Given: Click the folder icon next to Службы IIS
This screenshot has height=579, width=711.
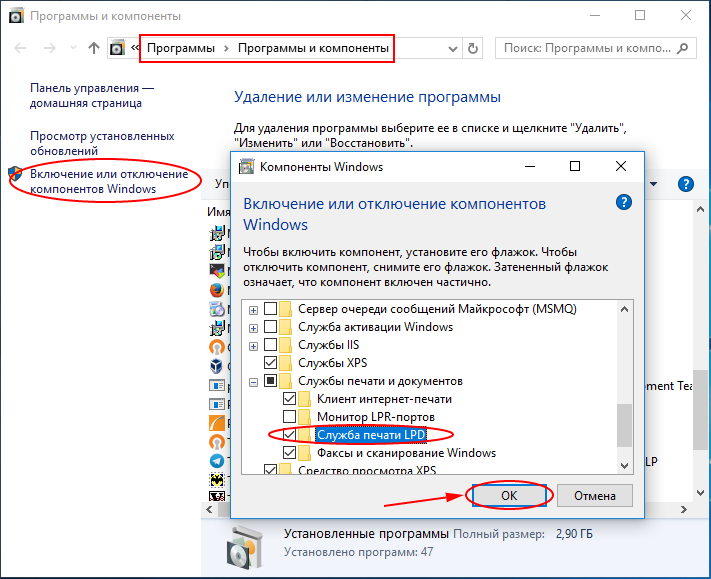Looking at the screenshot, I should [286, 345].
